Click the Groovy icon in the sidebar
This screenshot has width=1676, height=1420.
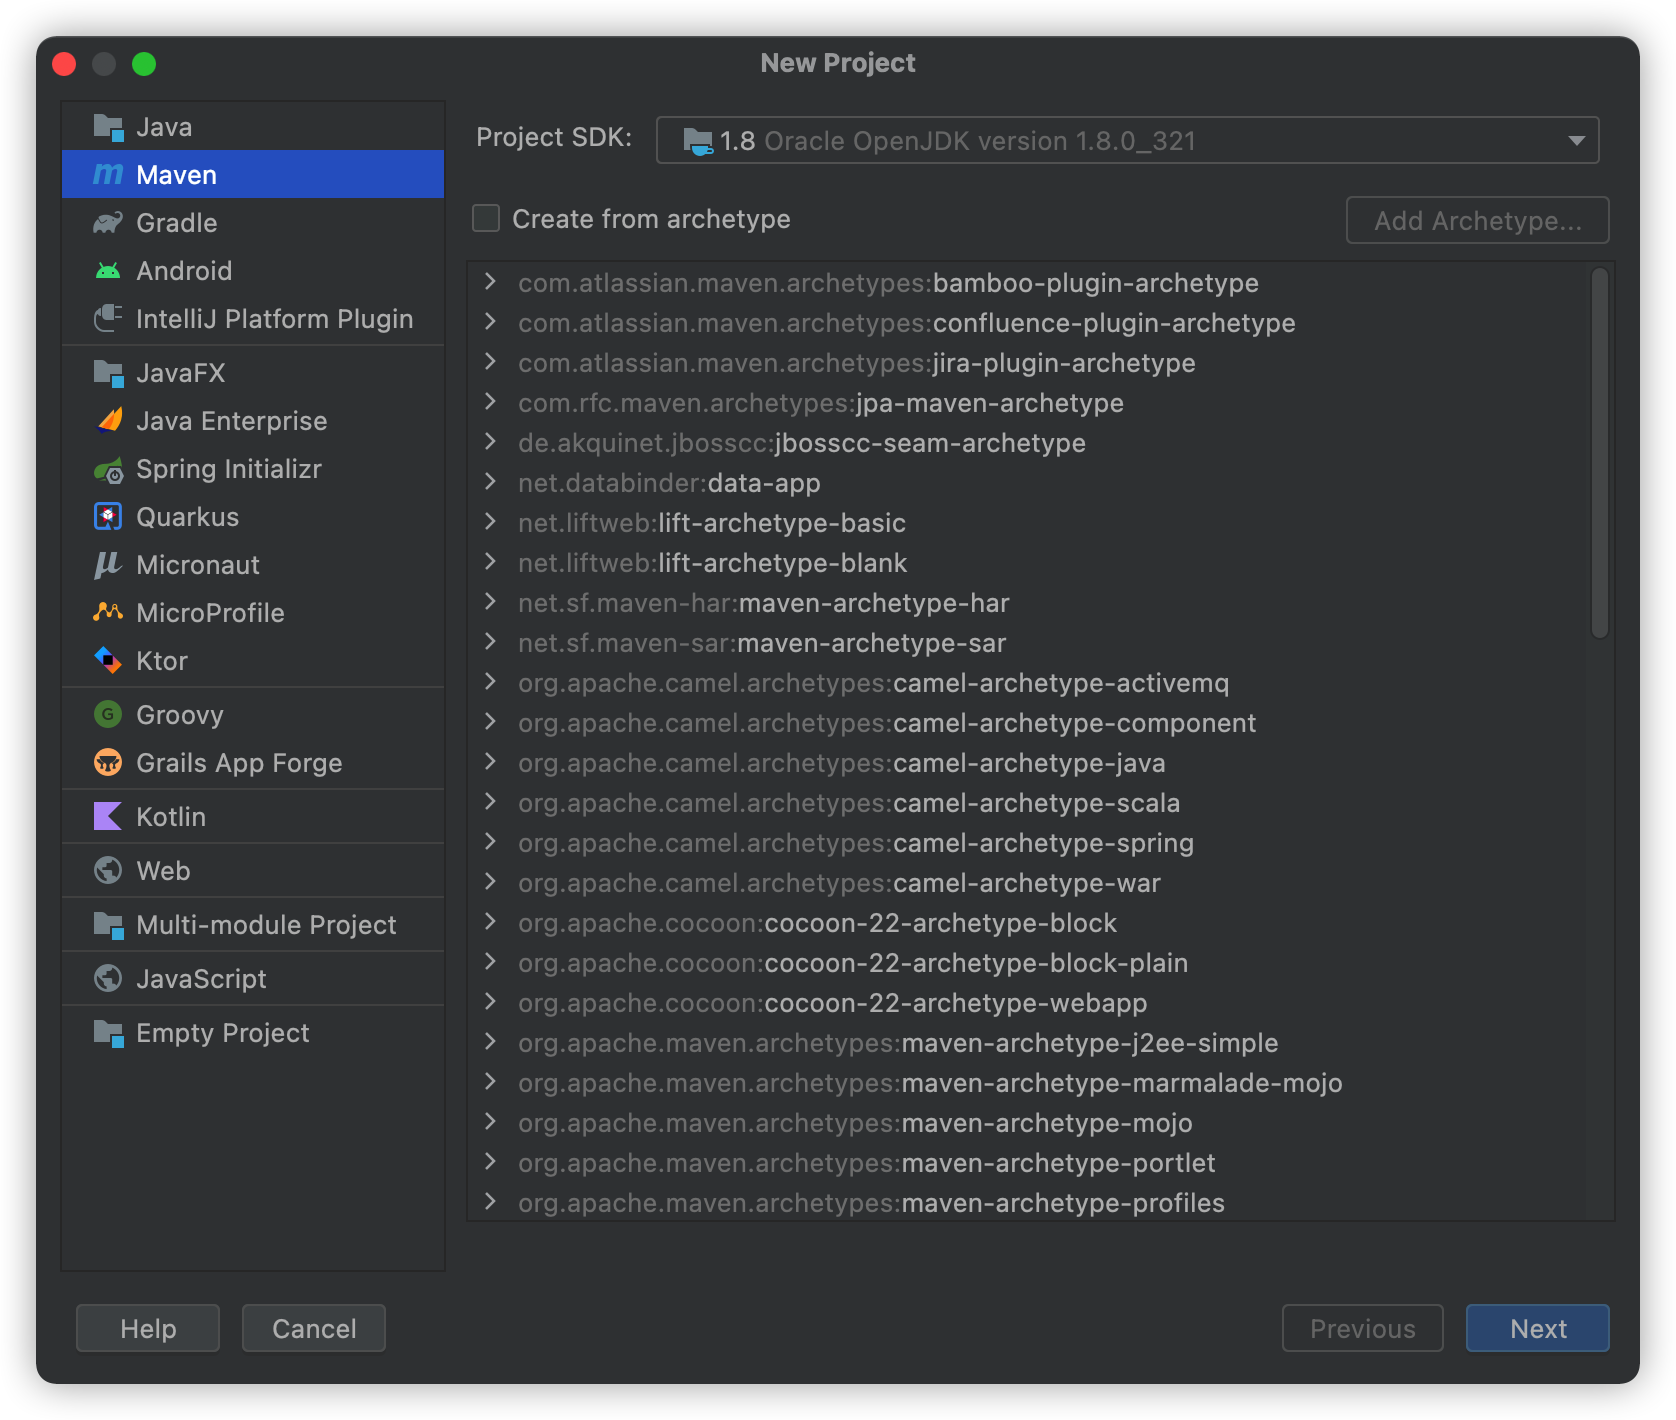click(110, 714)
